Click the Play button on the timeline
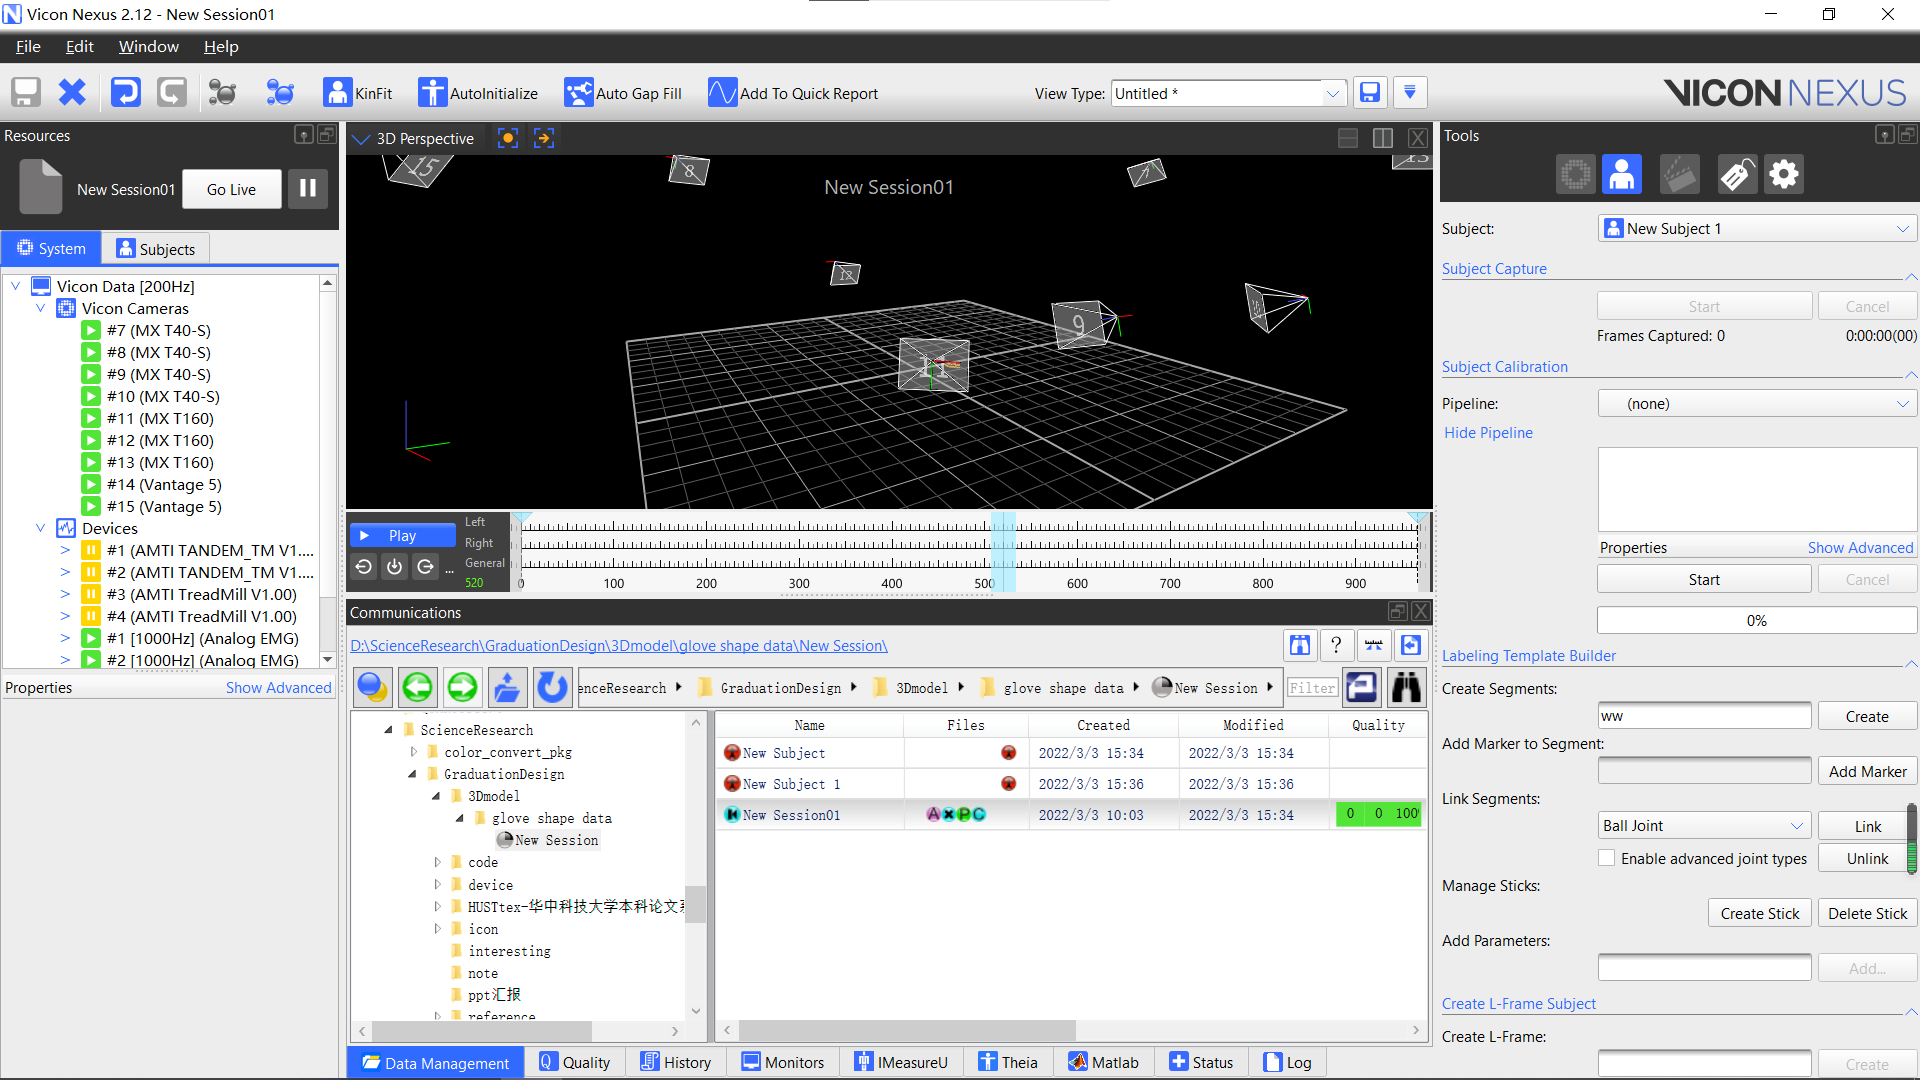Viewport: 1920px width, 1080px height. [x=402, y=536]
